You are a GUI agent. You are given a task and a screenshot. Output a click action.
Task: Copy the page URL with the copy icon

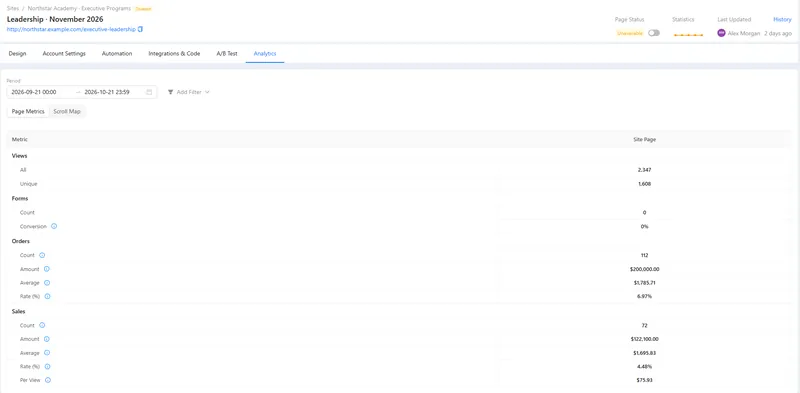click(x=141, y=30)
